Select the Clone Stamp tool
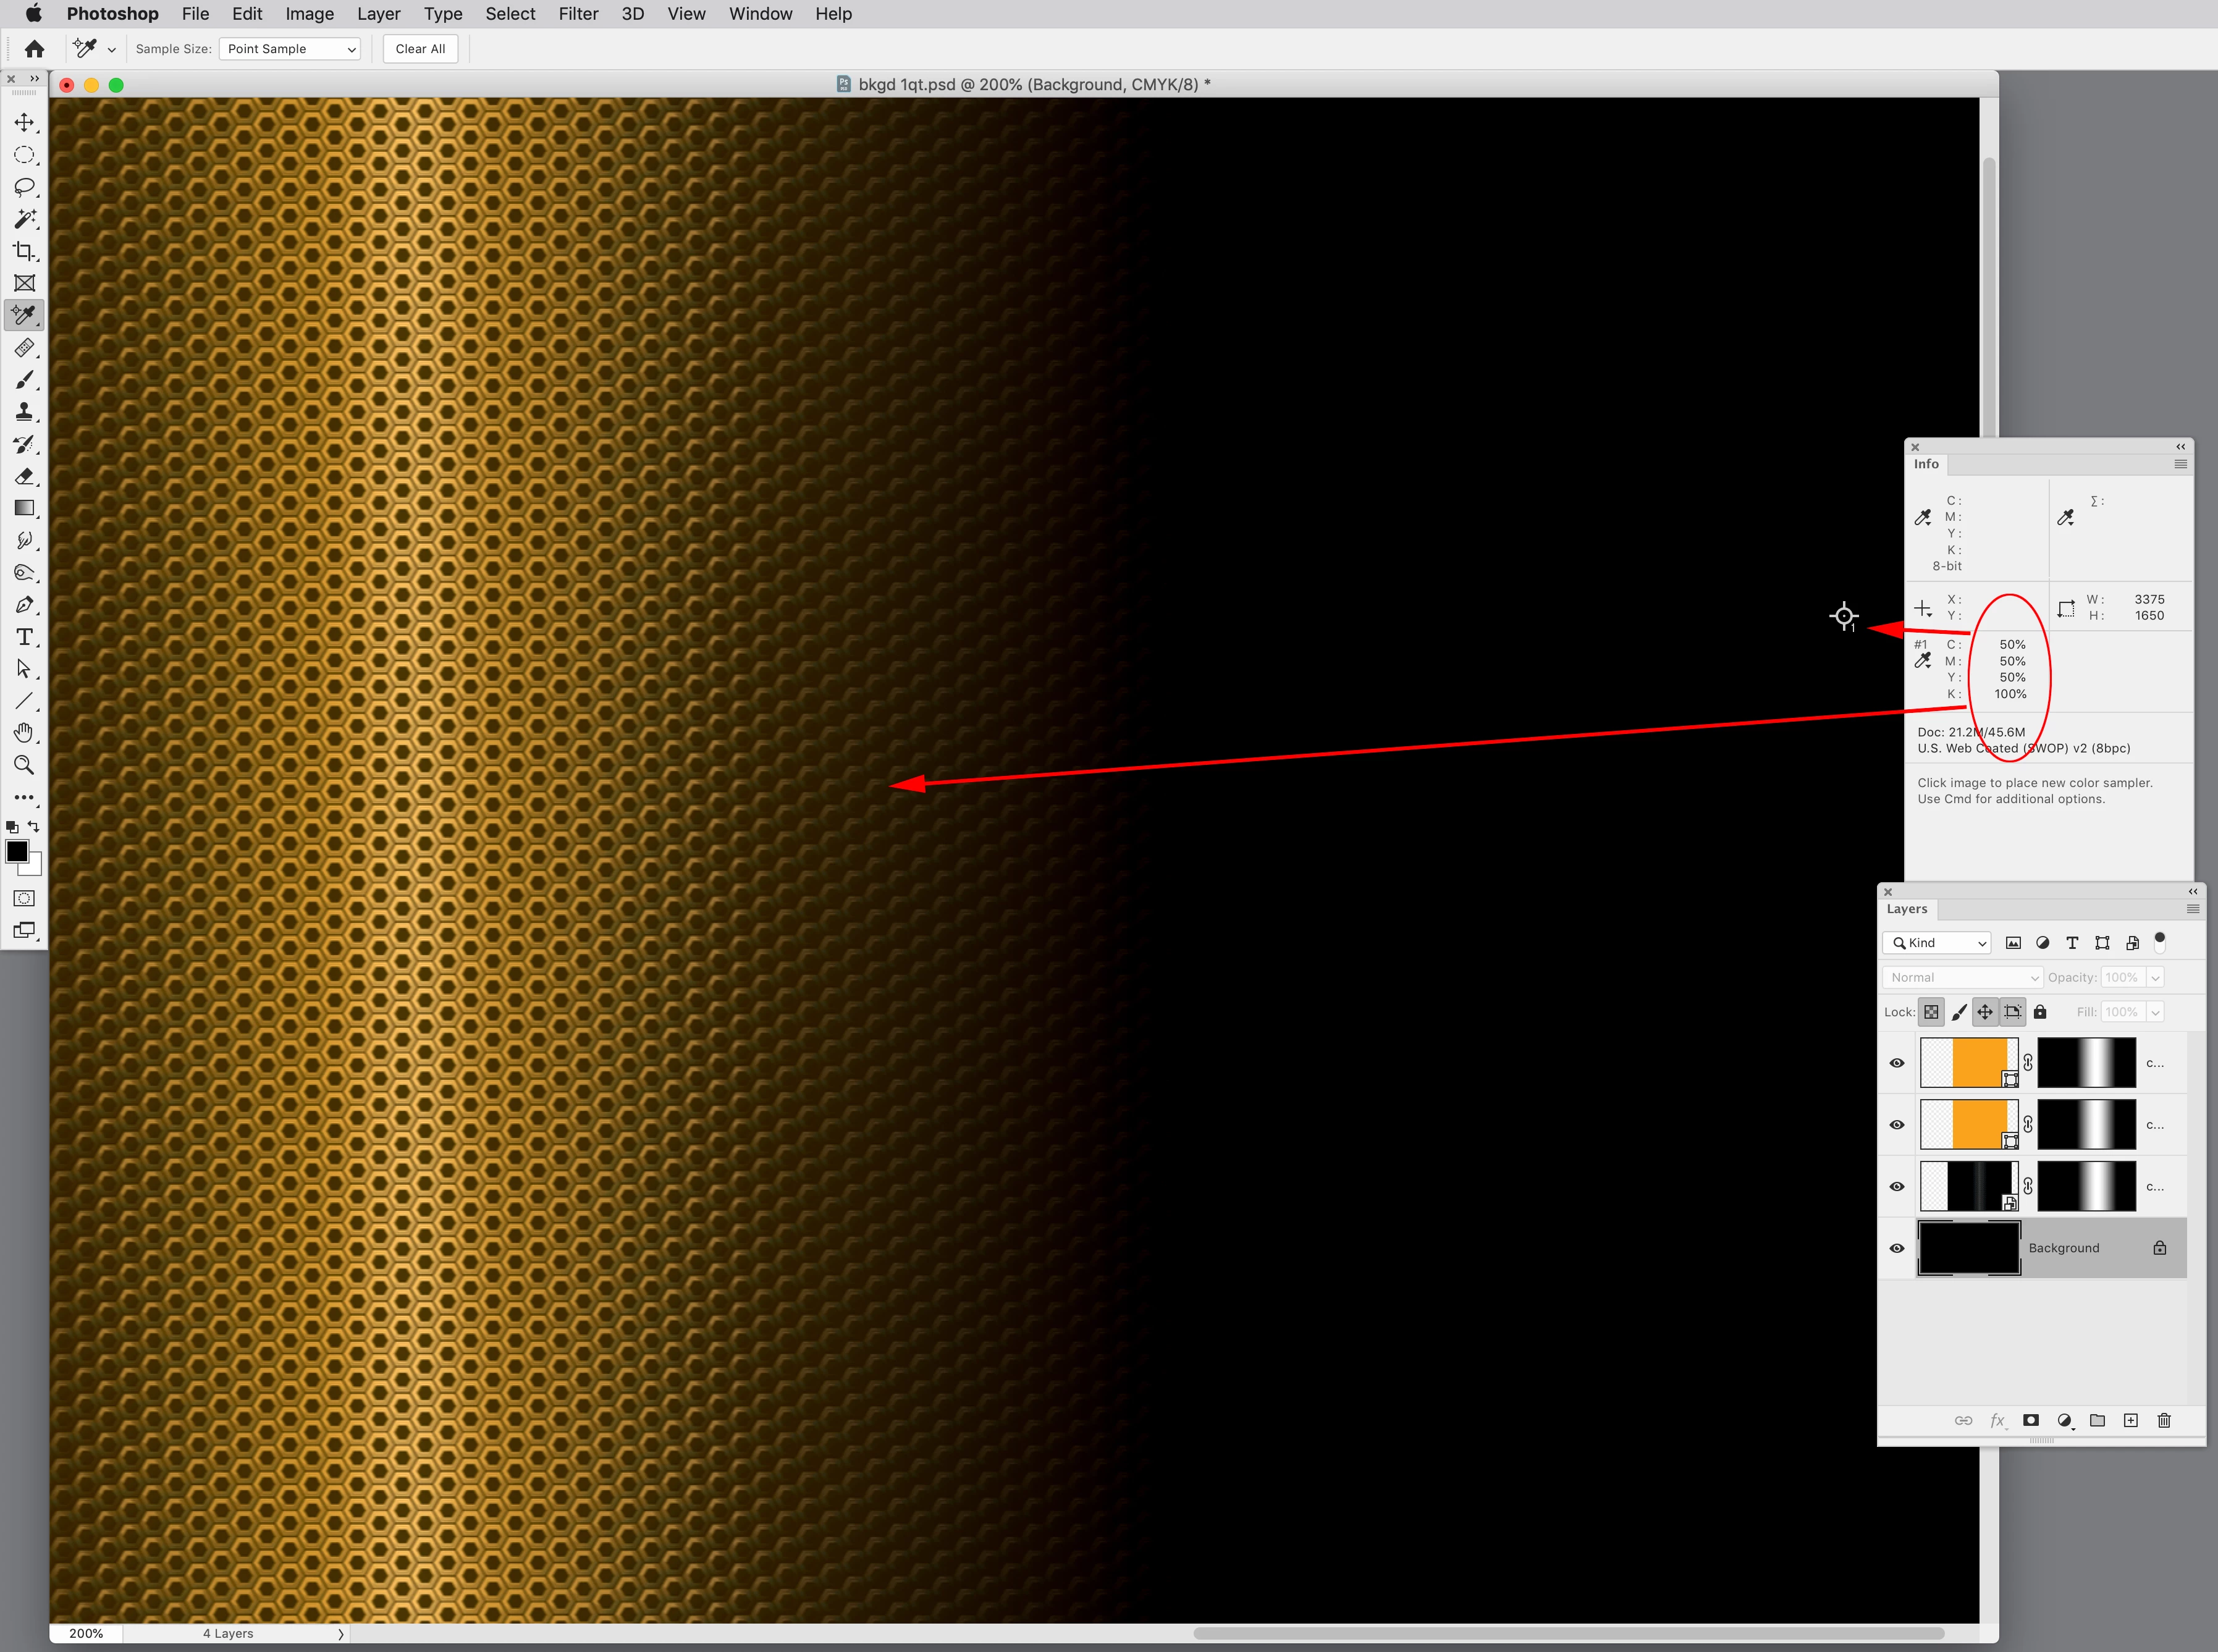This screenshot has height=1652, width=2218. pyautogui.click(x=24, y=412)
